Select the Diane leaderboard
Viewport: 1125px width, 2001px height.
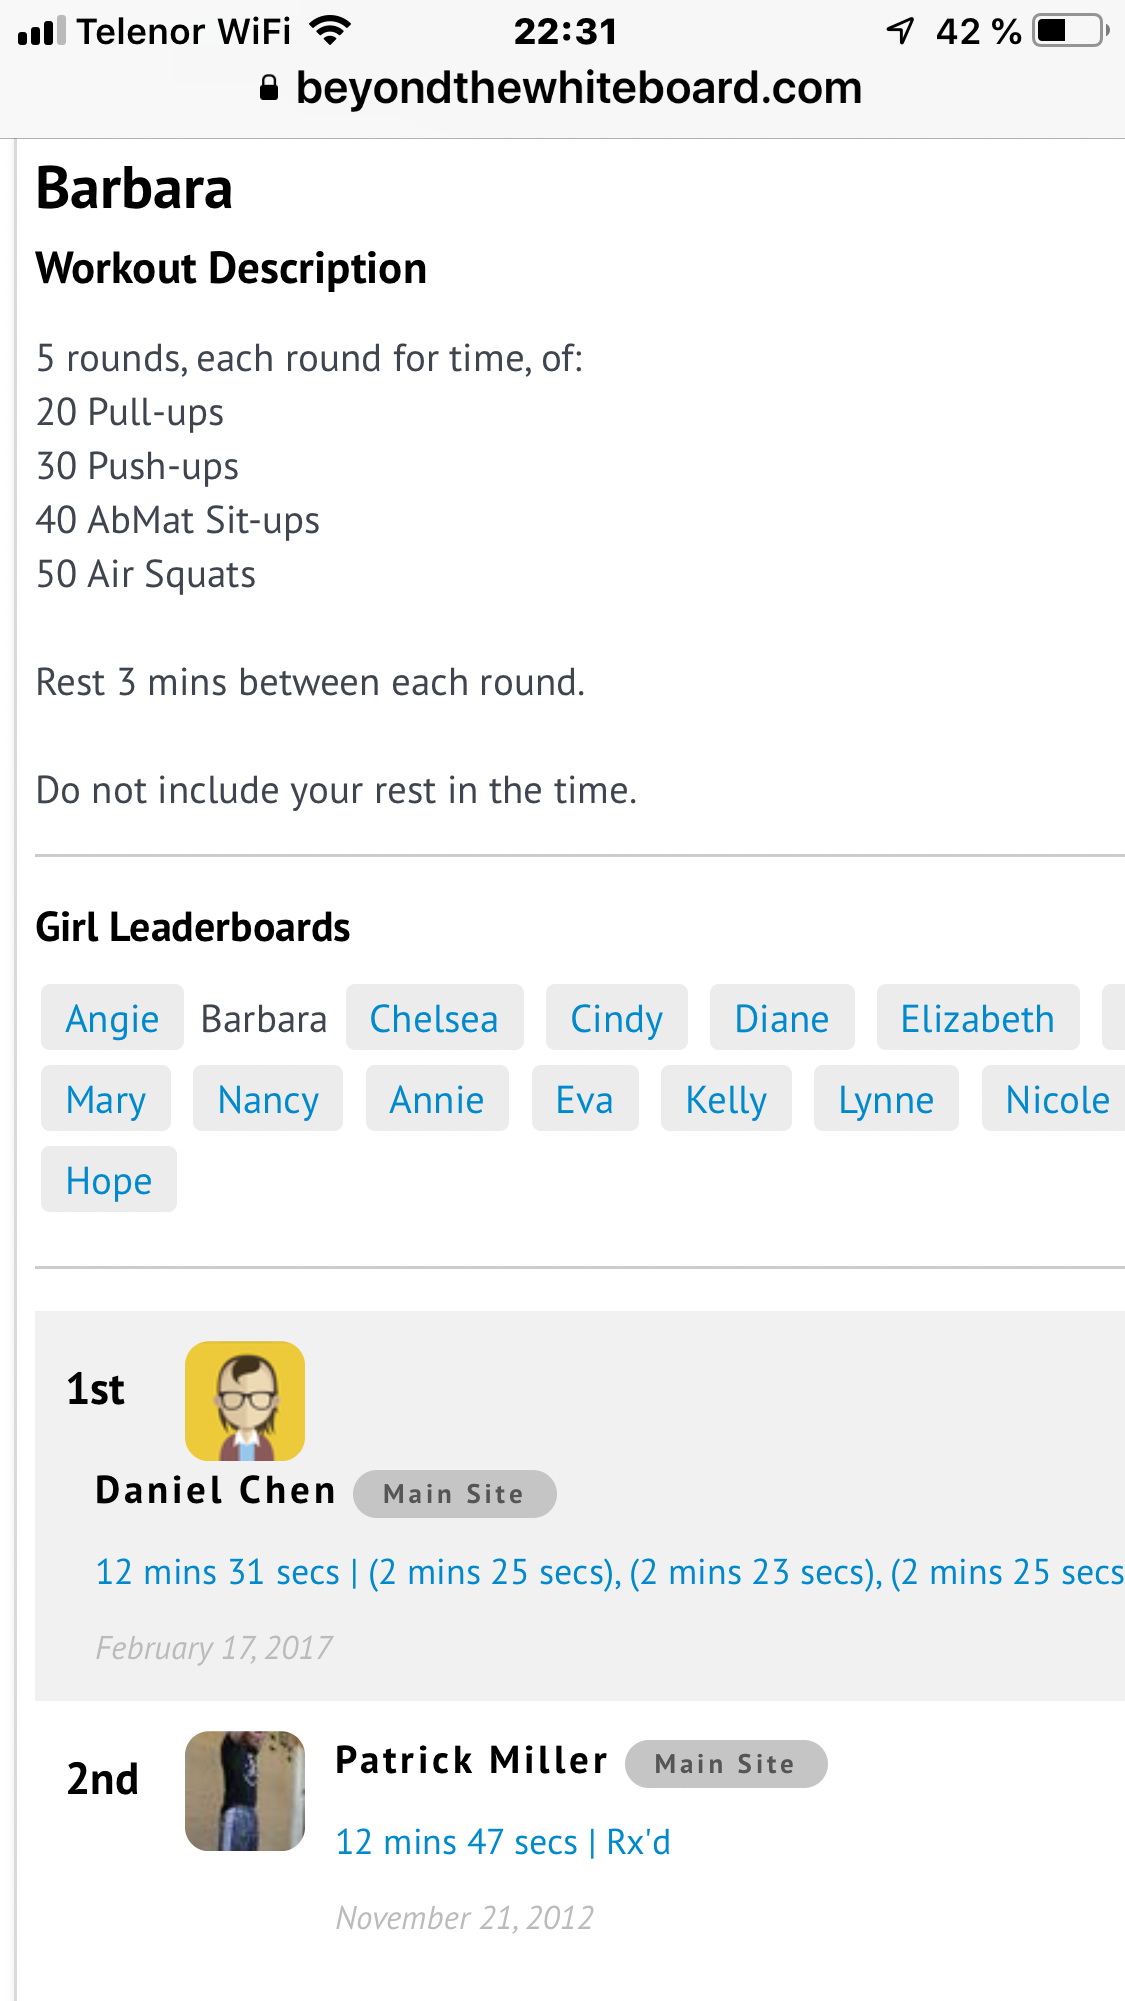coord(781,1018)
